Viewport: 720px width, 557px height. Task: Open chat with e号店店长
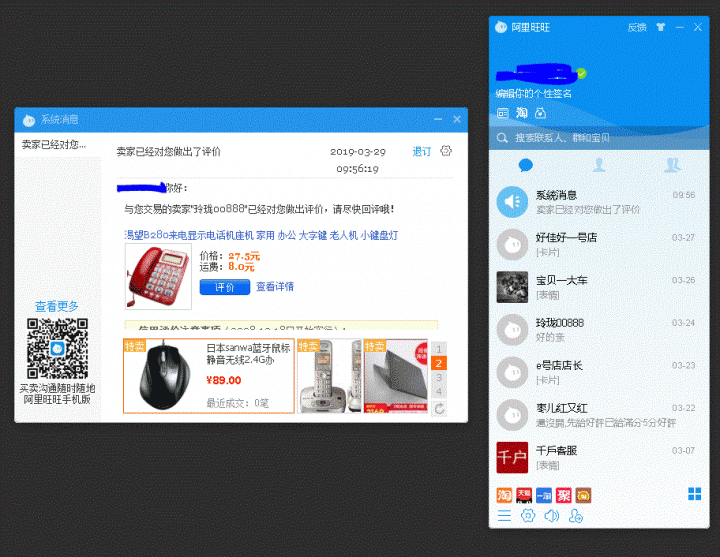(599, 372)
